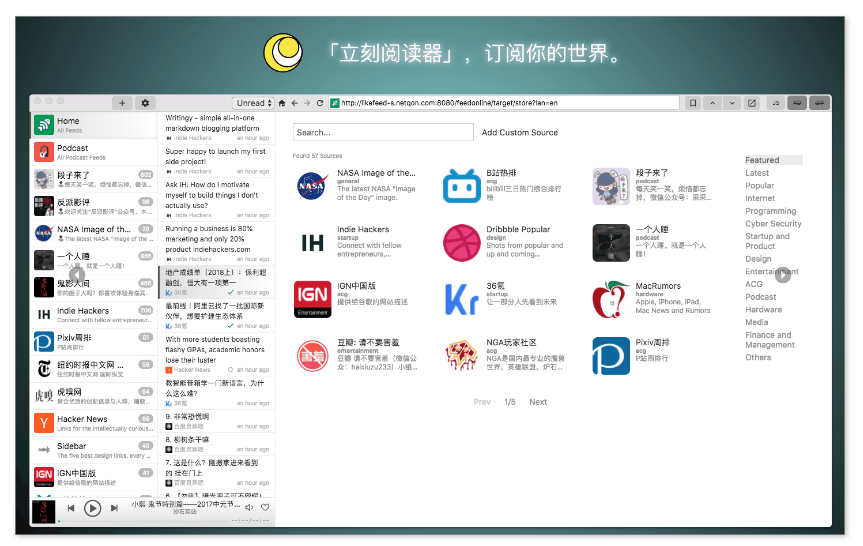Viewport: 863px width, 546px height.
Task: Open the Hacker News feed in sidebar
Action: (x=83, y=419)
